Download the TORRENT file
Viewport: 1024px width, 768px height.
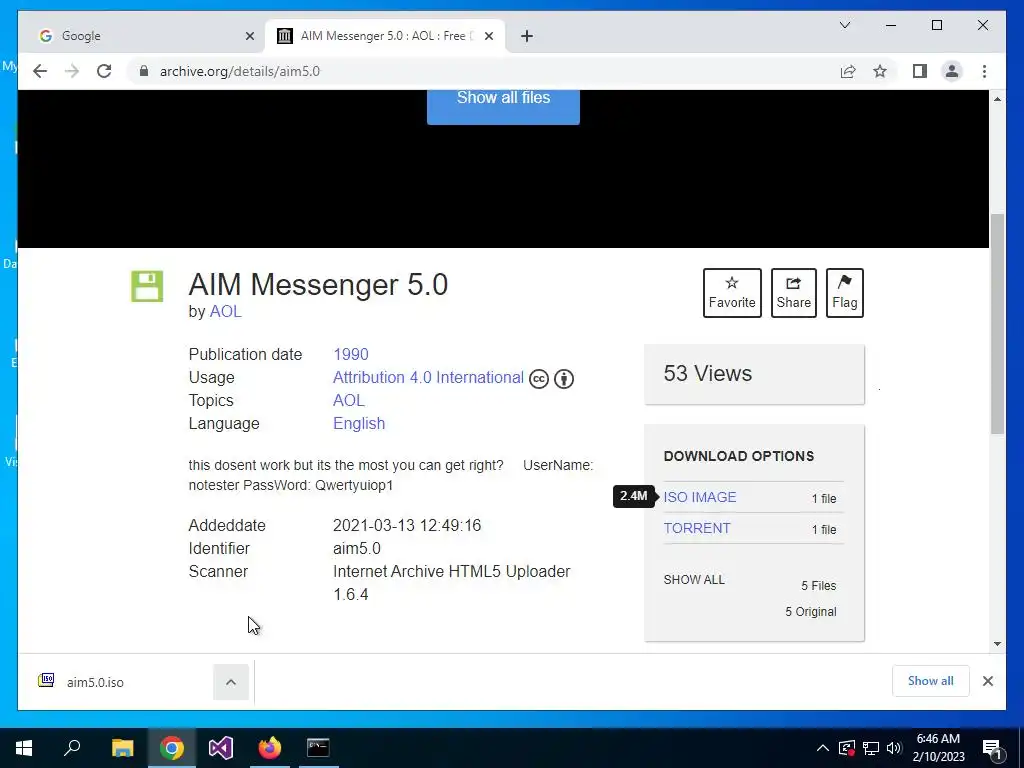[697, 528]
